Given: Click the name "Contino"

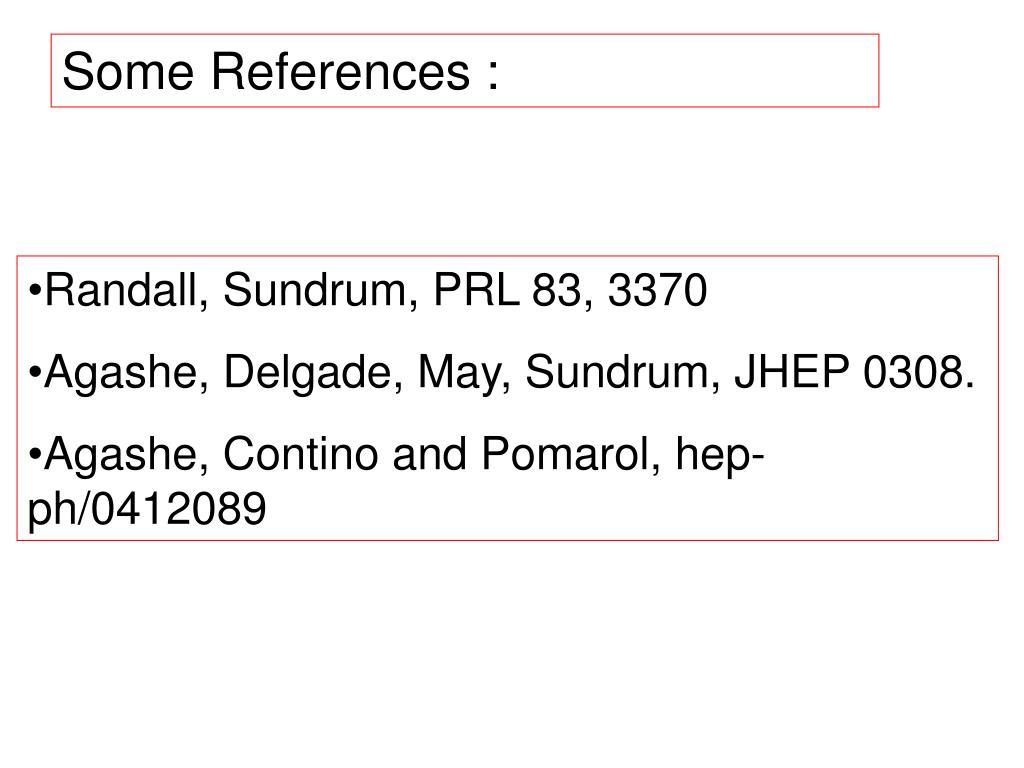Looking at the screenshot, I should pos(300,454).
